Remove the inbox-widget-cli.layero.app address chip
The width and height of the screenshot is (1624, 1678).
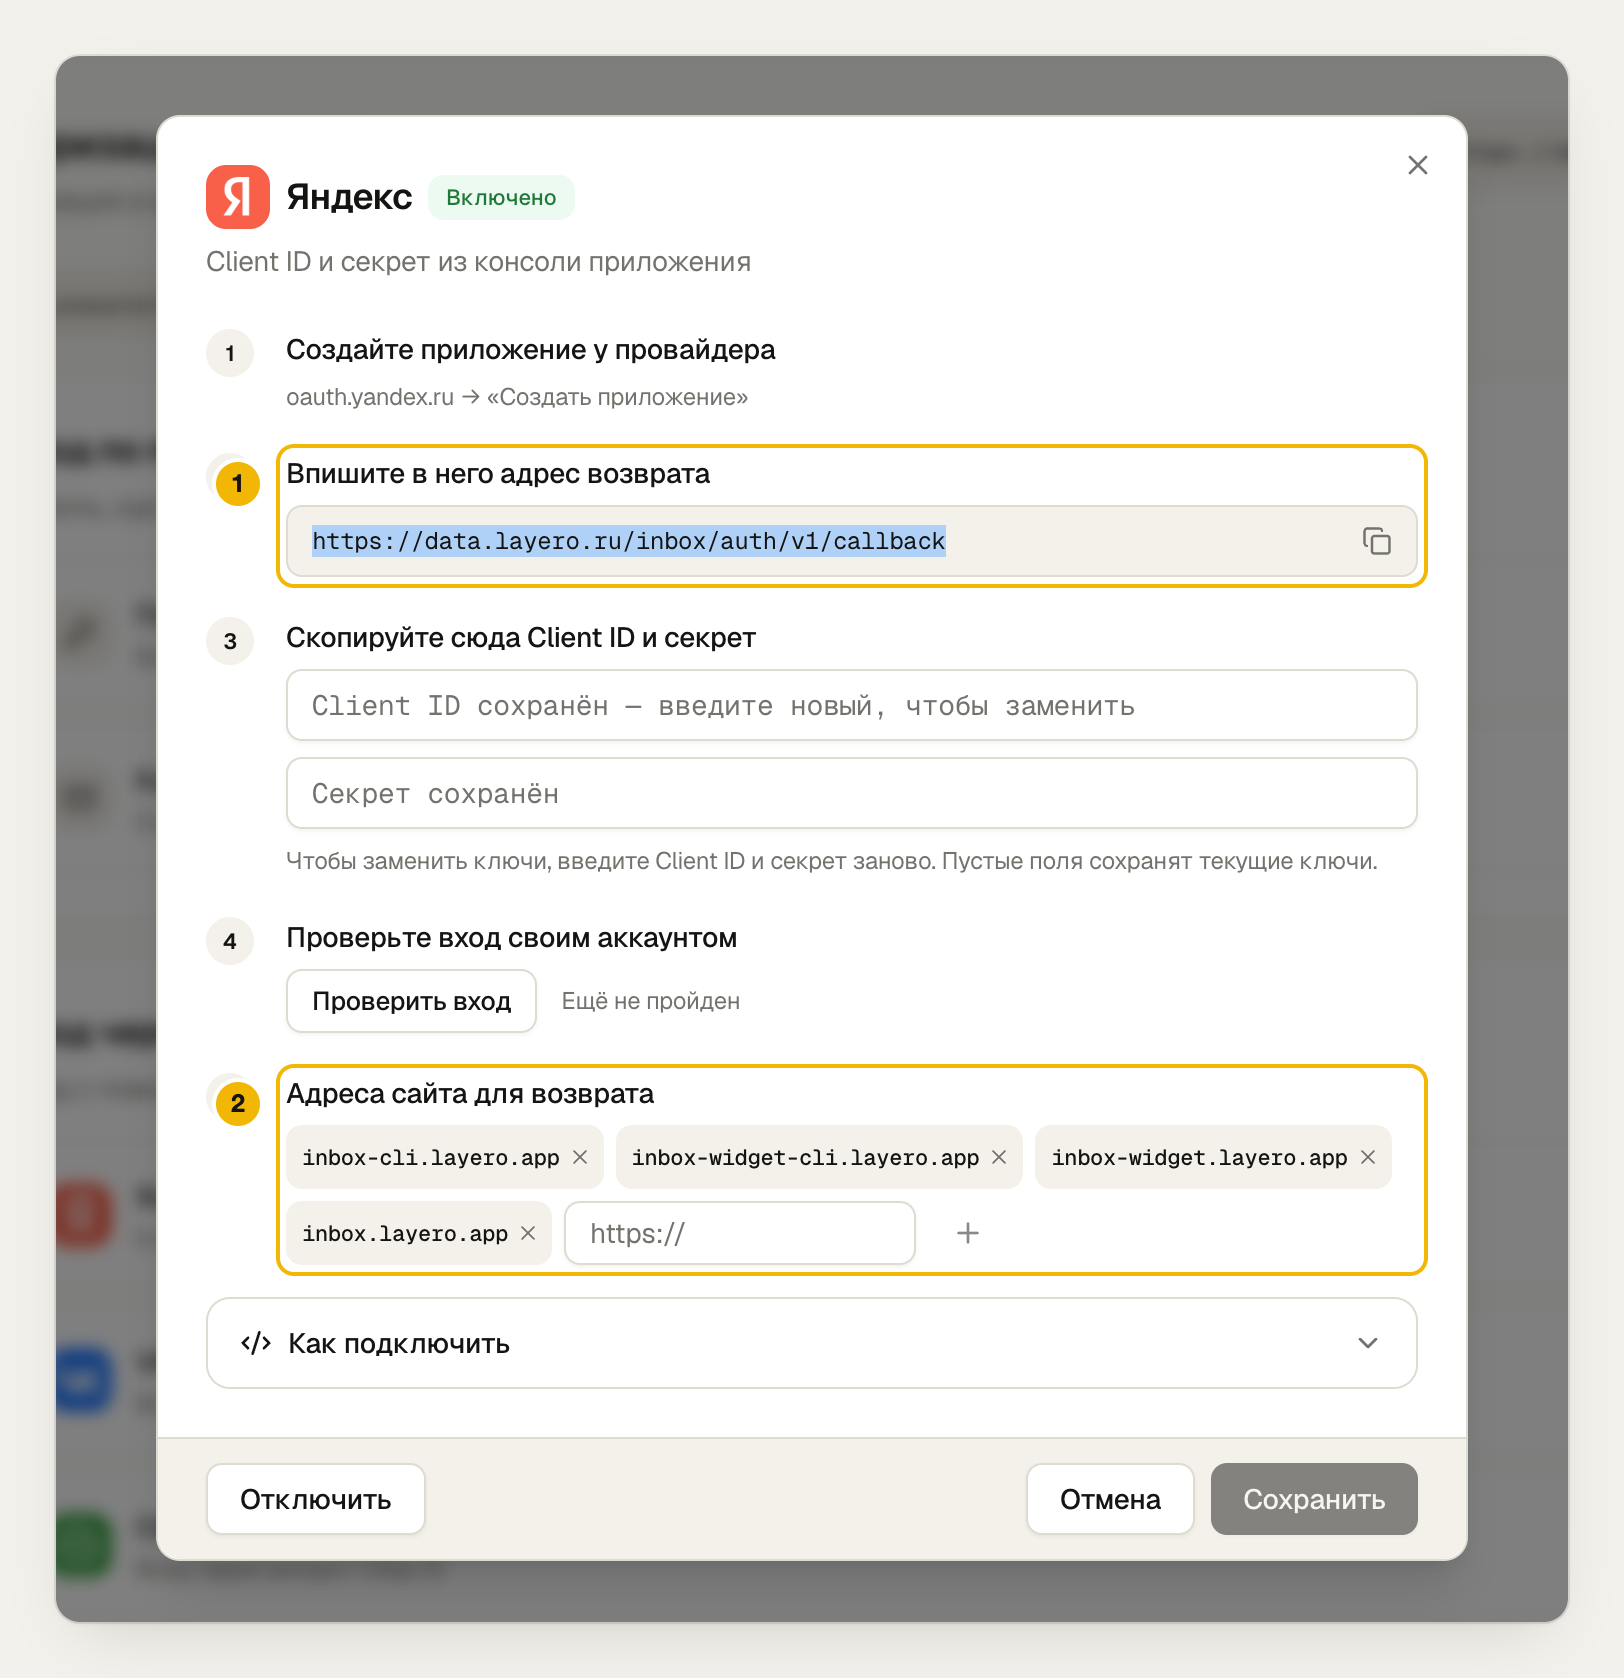click(x=999, y=1157)
